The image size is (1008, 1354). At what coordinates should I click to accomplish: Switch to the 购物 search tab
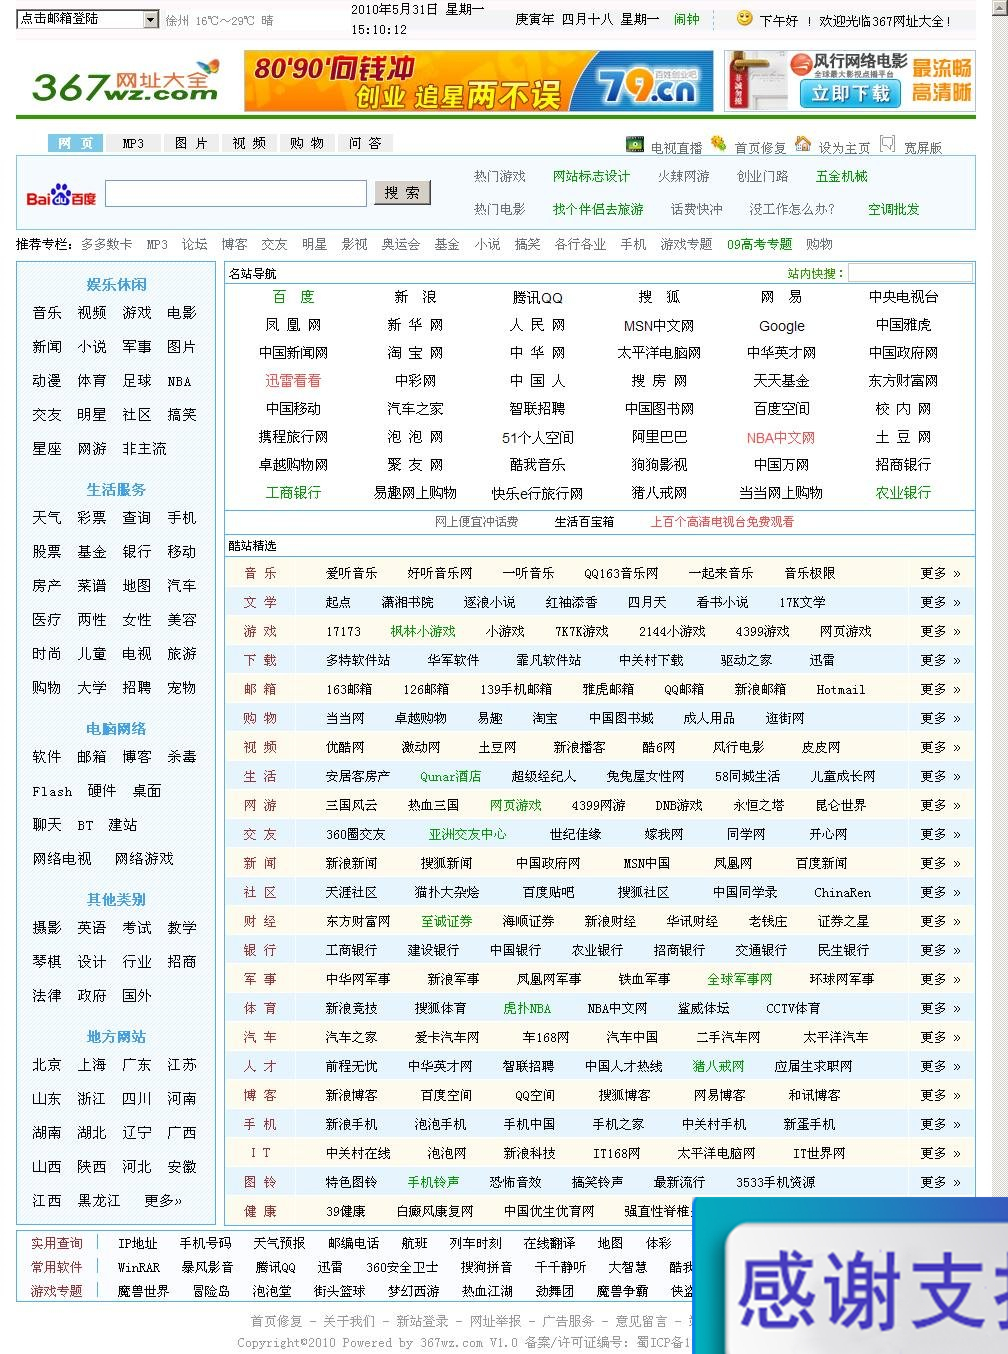point(307,143)
